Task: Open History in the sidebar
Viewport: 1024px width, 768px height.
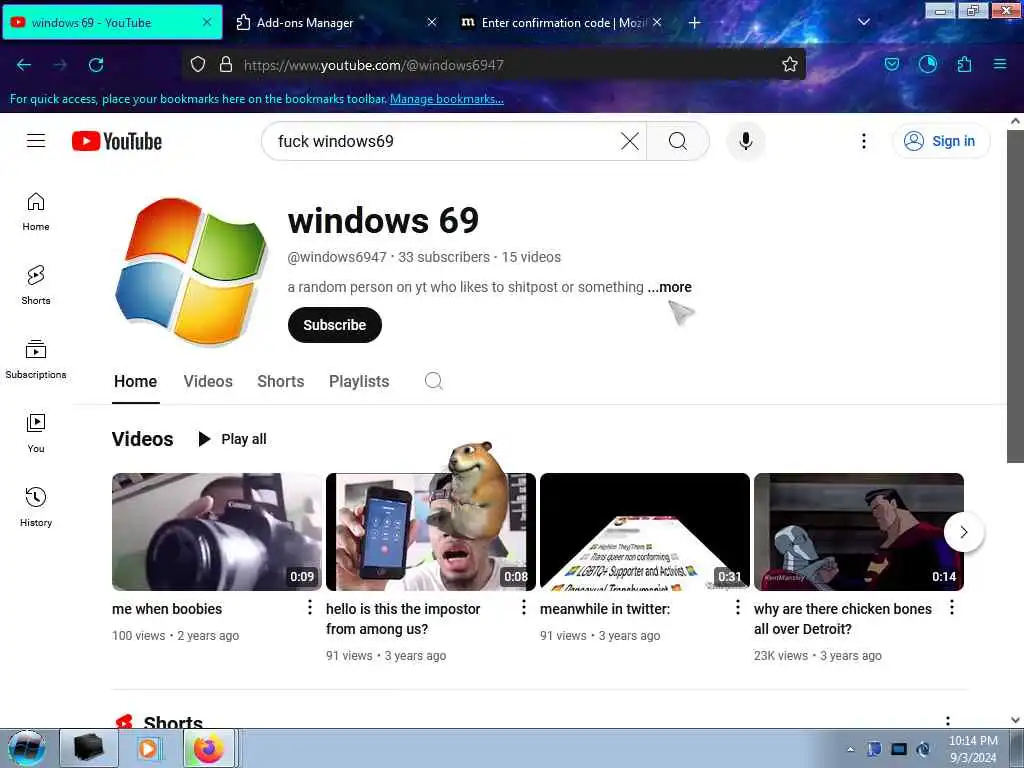Action: 36,507
